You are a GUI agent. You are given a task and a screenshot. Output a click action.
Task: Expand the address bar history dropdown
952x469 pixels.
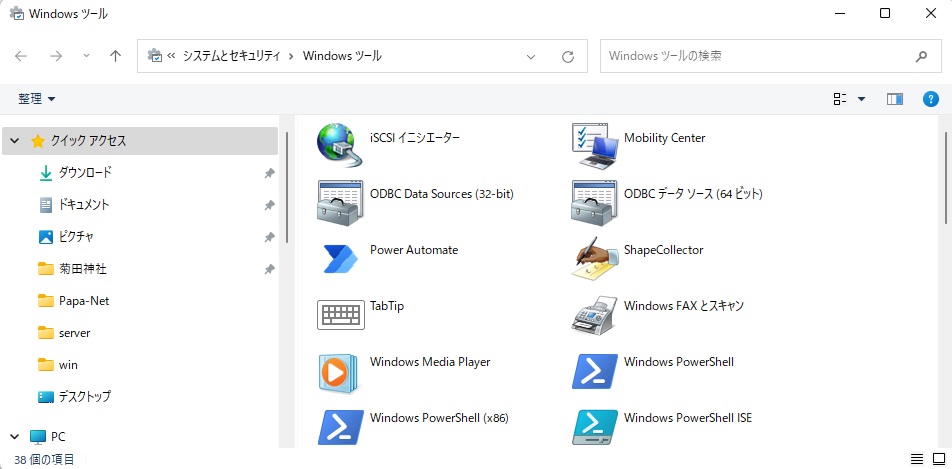tap(531, 56)
